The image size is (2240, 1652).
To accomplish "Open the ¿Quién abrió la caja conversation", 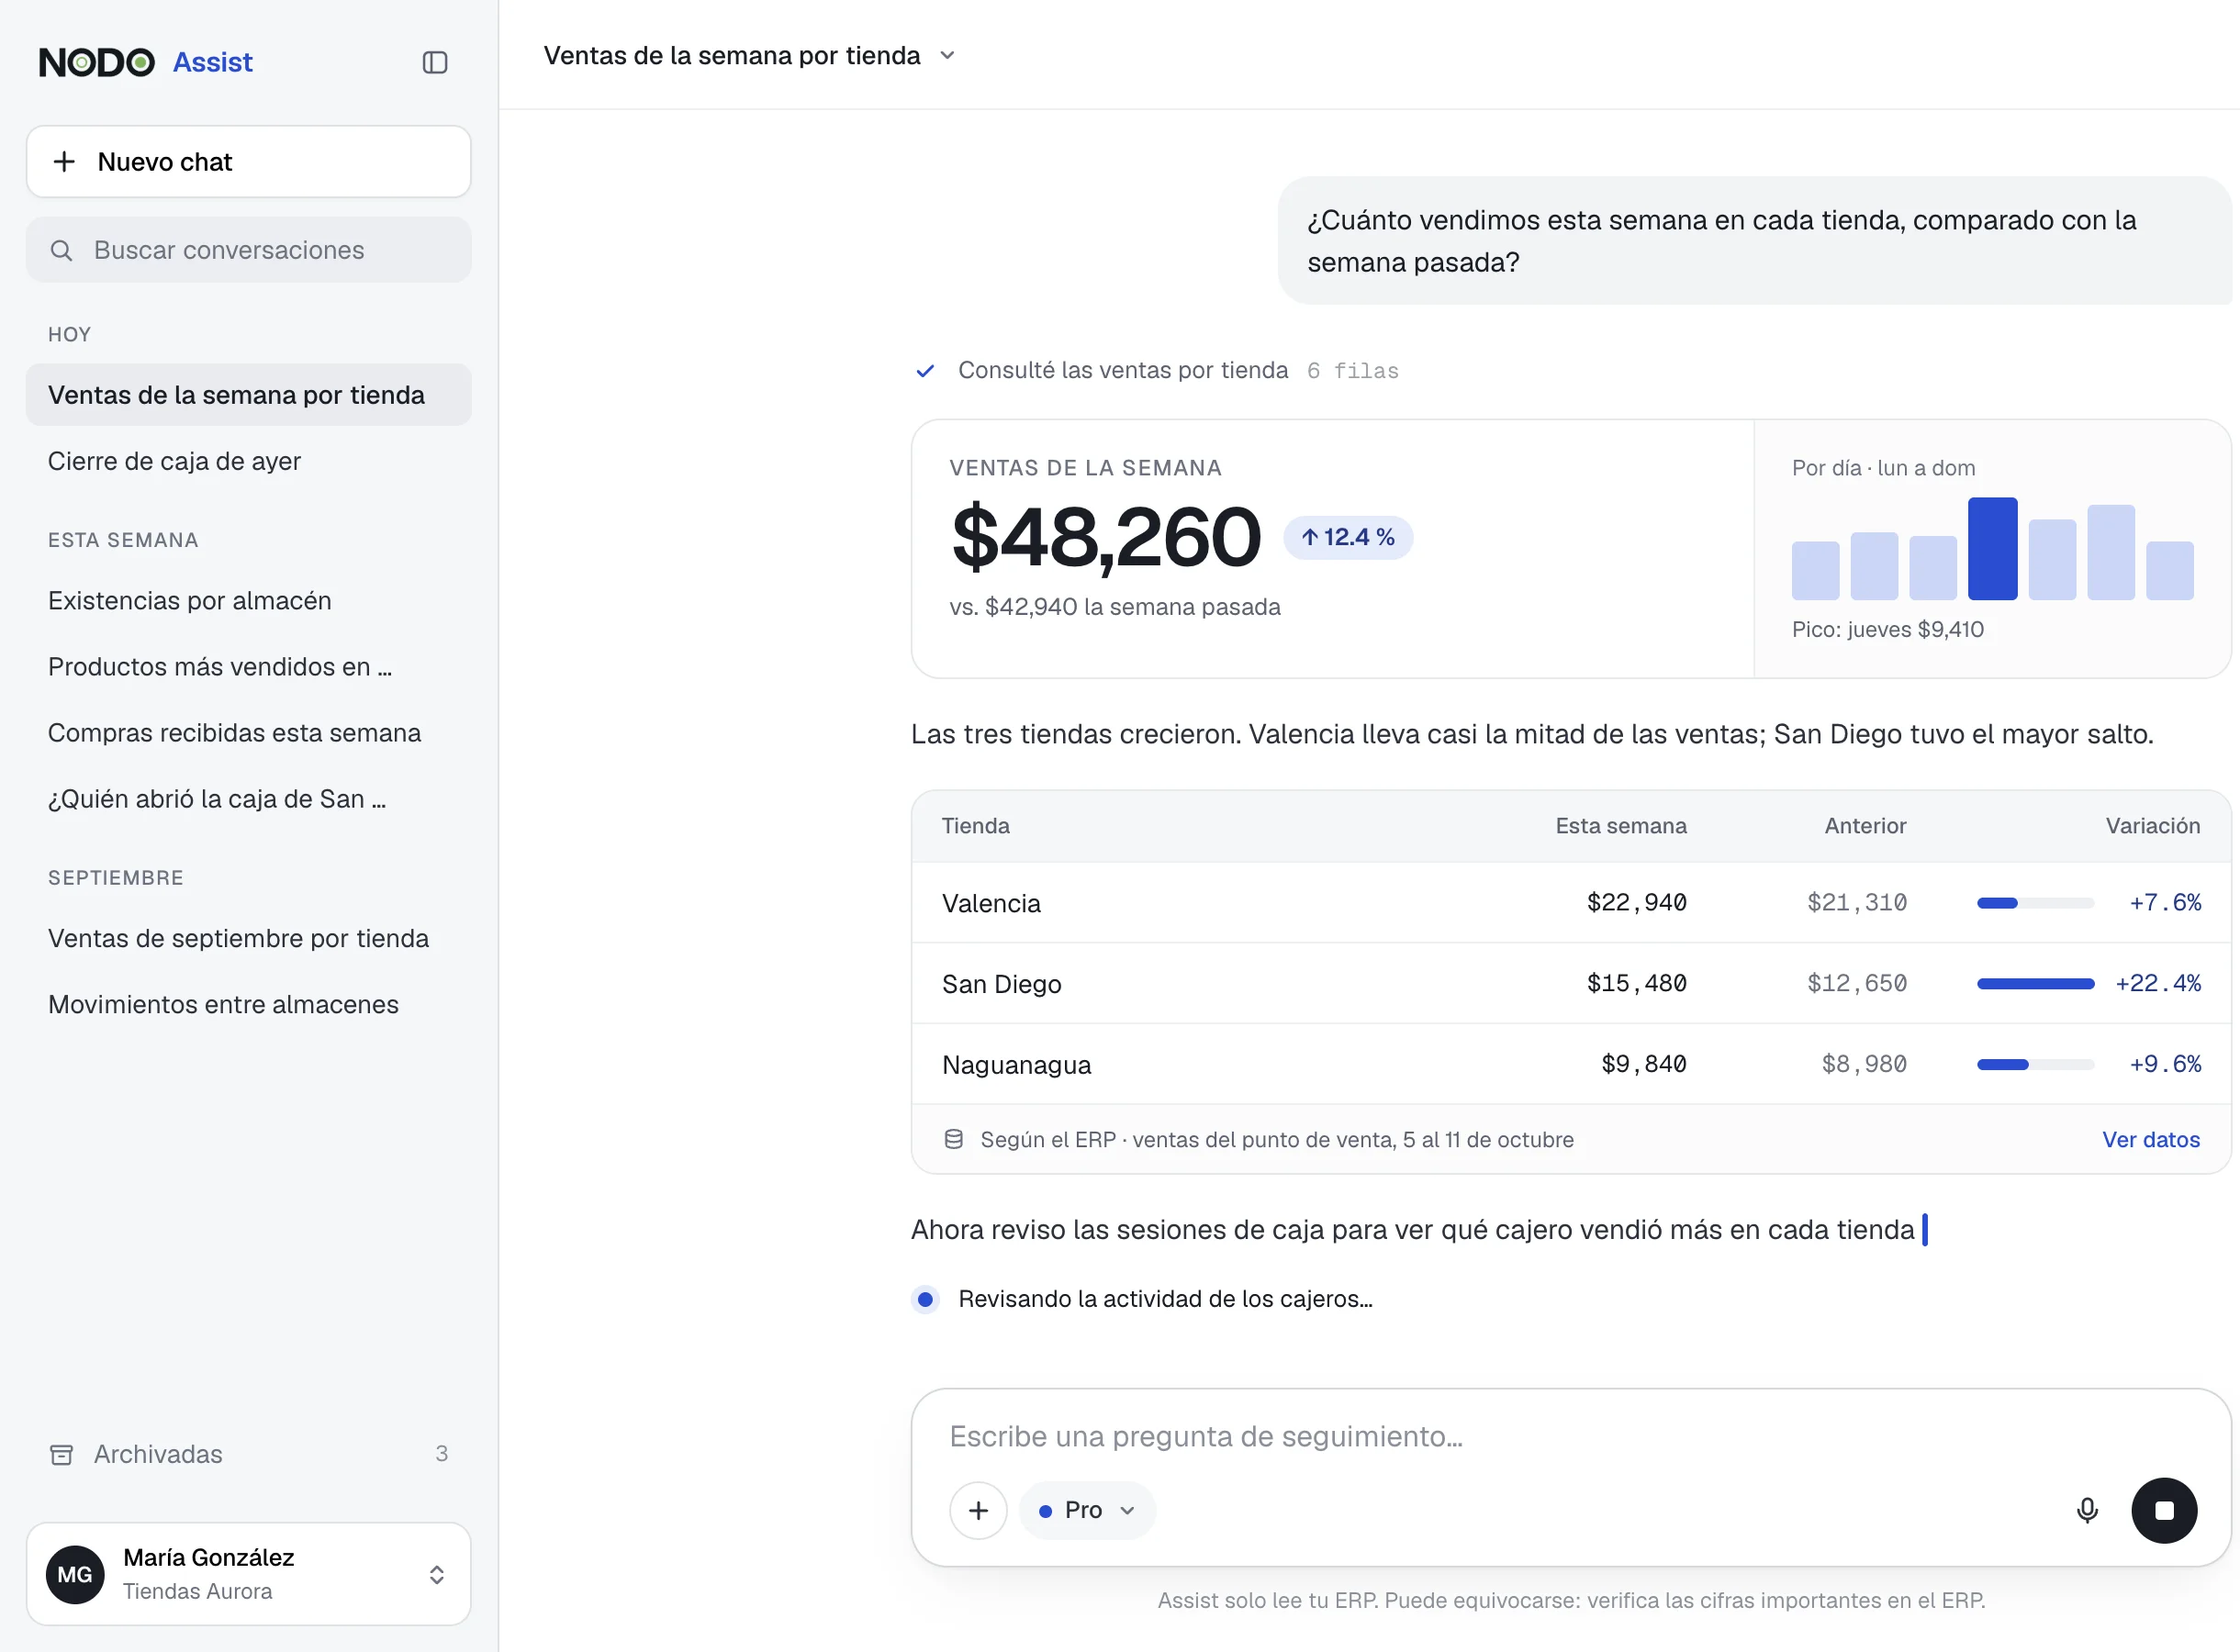I will [248, 798].
